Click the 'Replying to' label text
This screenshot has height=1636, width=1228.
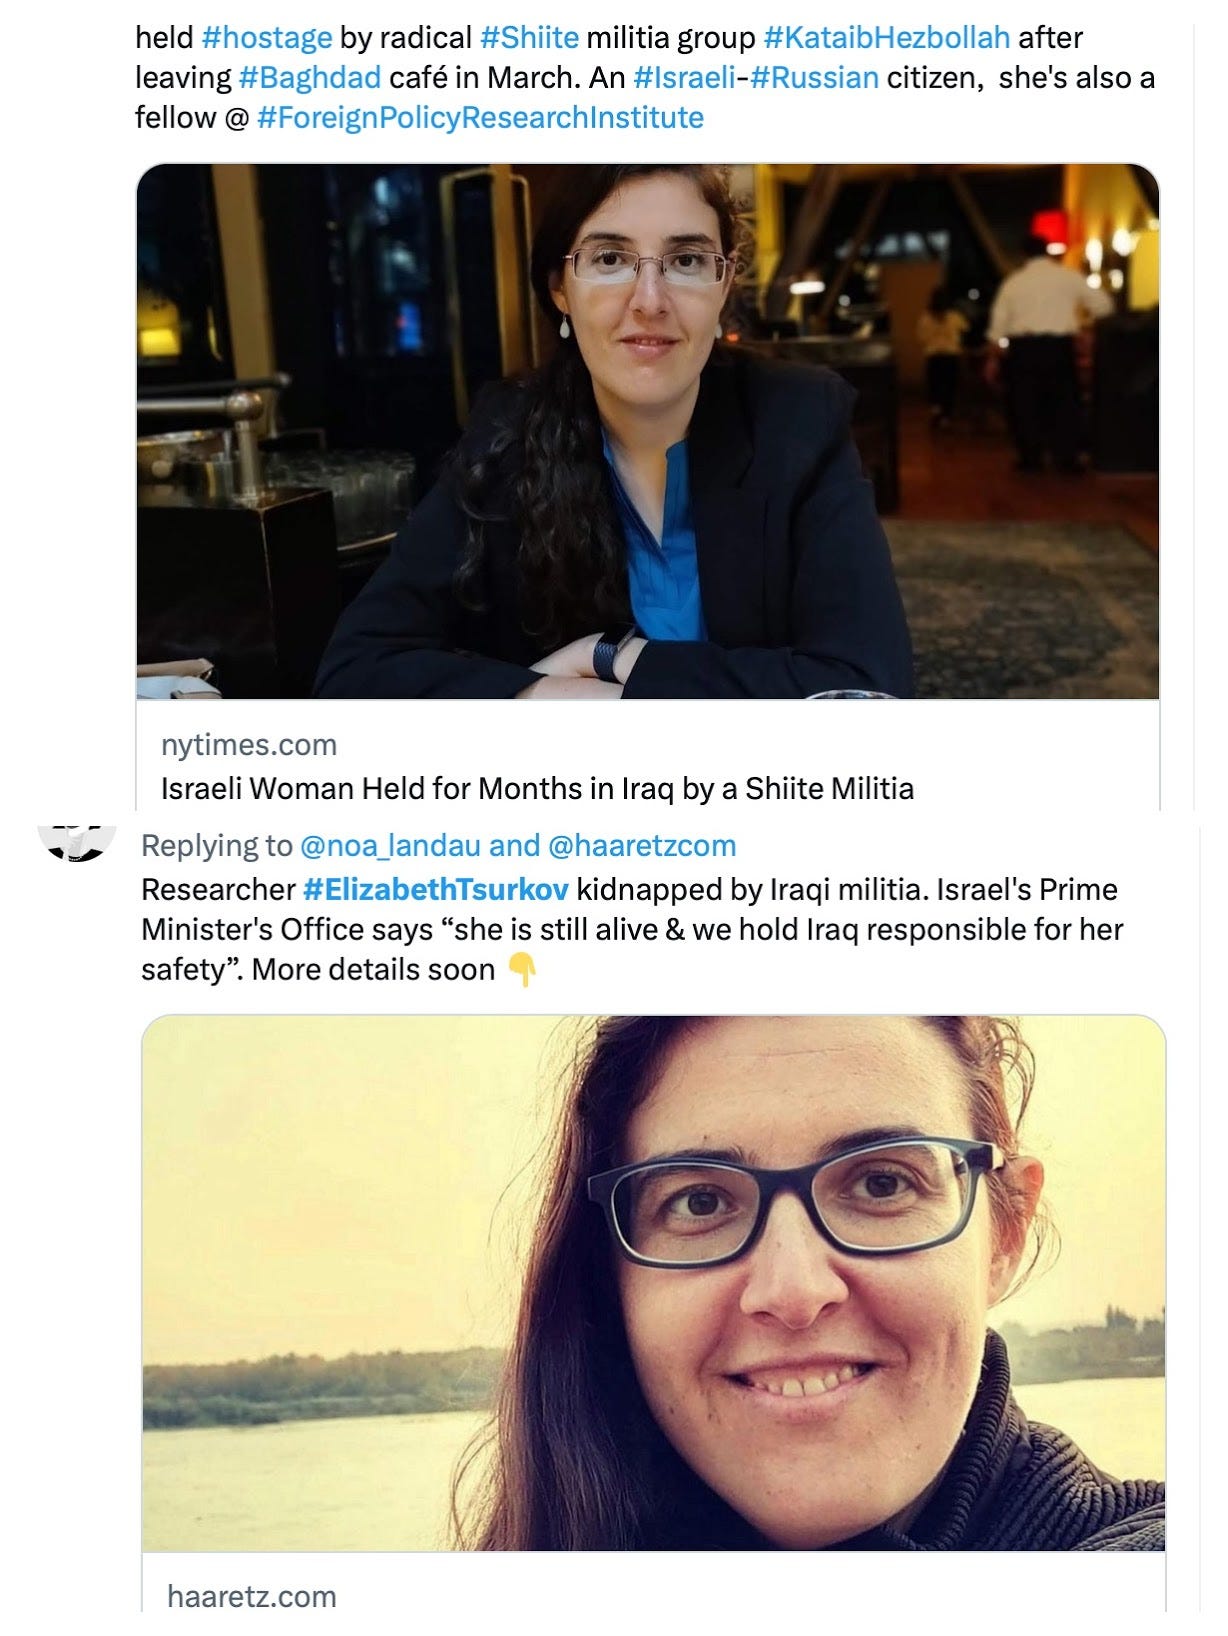coord(217,846)
